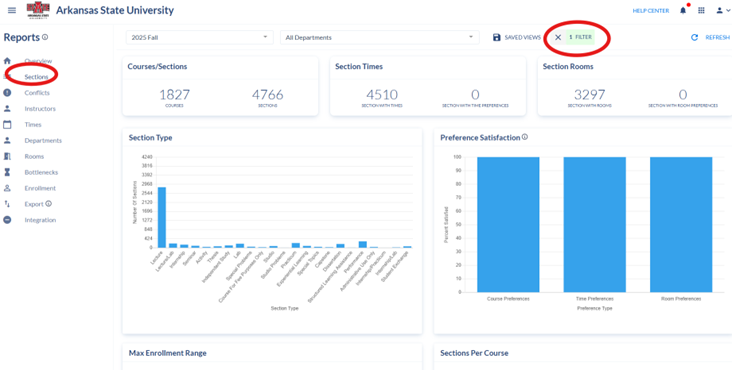Open the All Departments dropdown
This screenshot has width=732, height=370.
point(380,37)
